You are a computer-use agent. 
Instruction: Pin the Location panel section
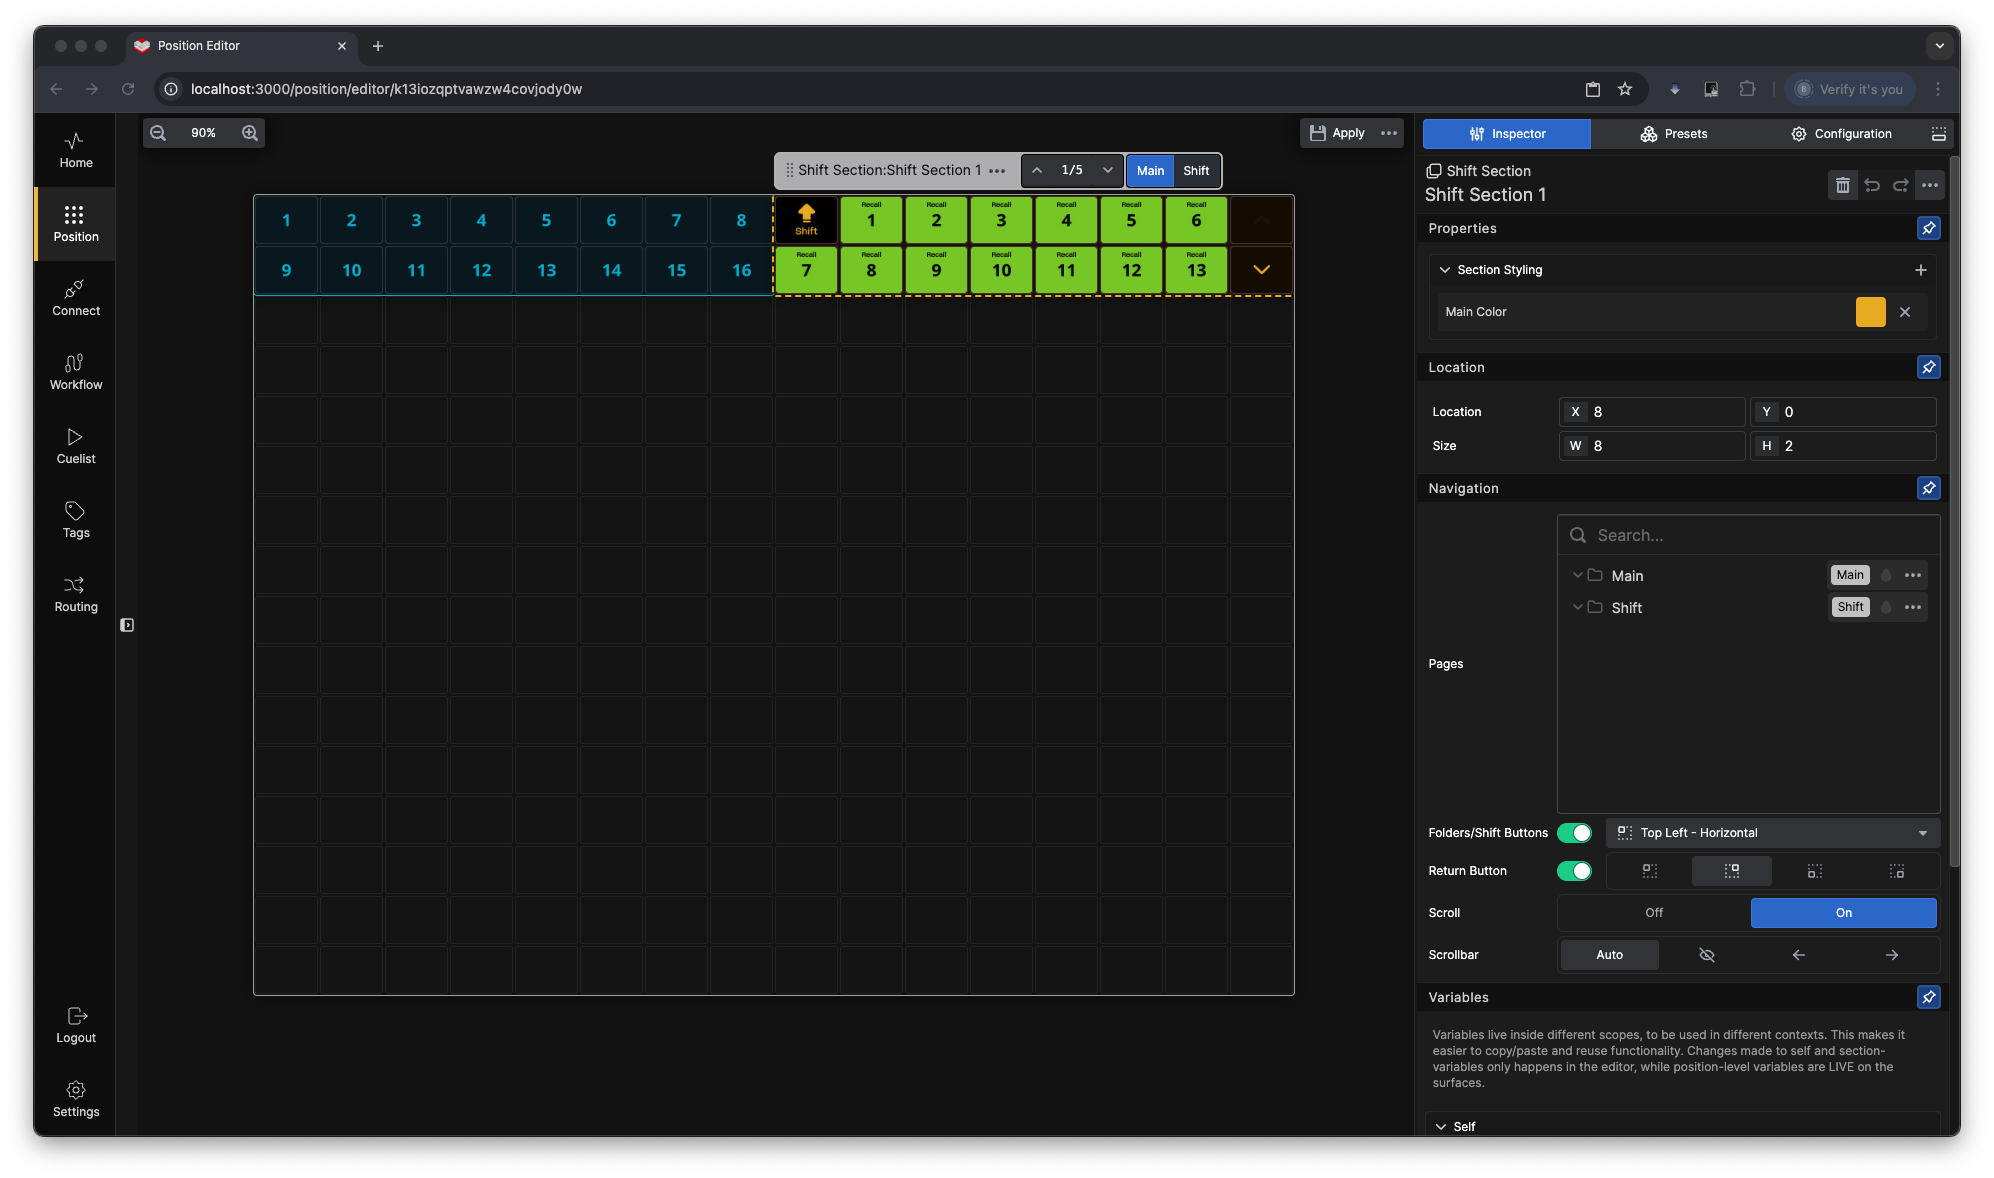tap(1928, 367)
